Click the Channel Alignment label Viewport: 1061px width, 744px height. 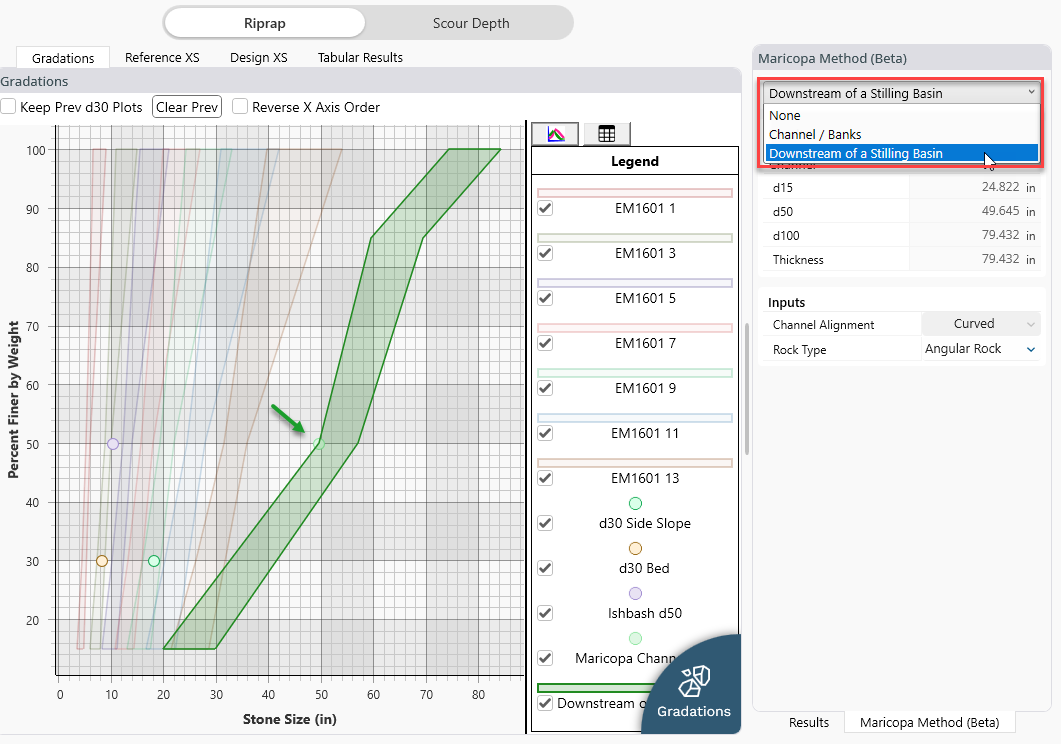coord(823,325)
